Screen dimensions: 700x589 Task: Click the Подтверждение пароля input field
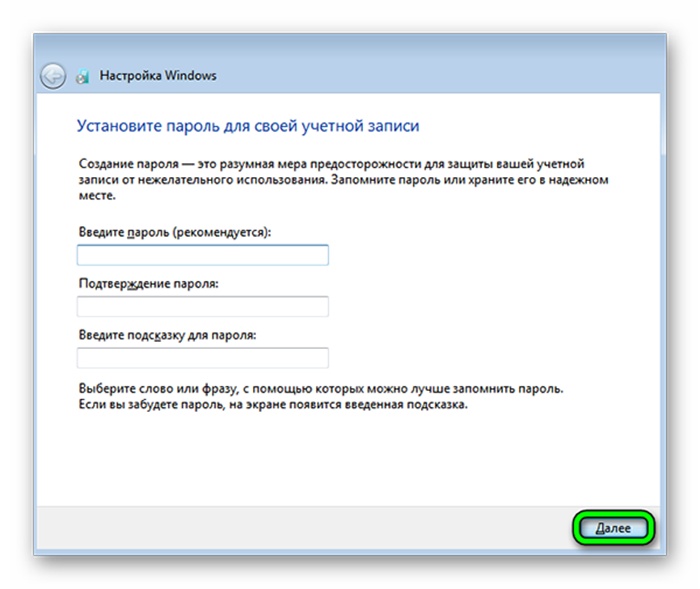pos(202,307)
